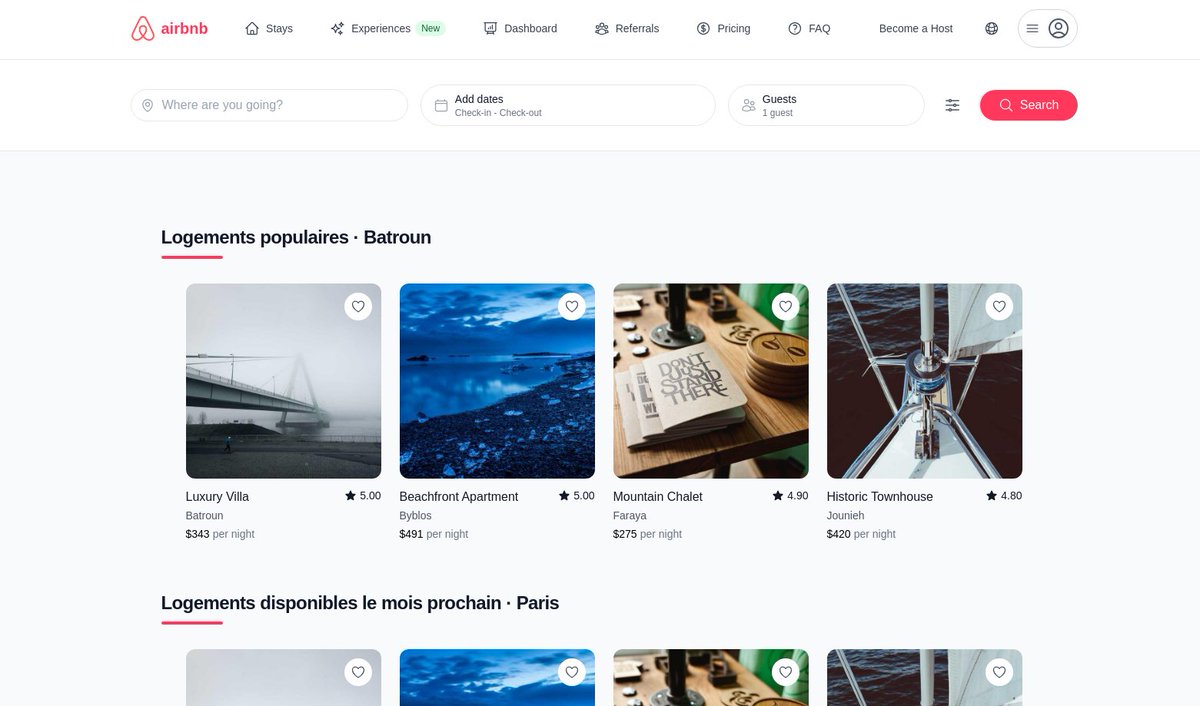Click the Where are you going field

269,105
